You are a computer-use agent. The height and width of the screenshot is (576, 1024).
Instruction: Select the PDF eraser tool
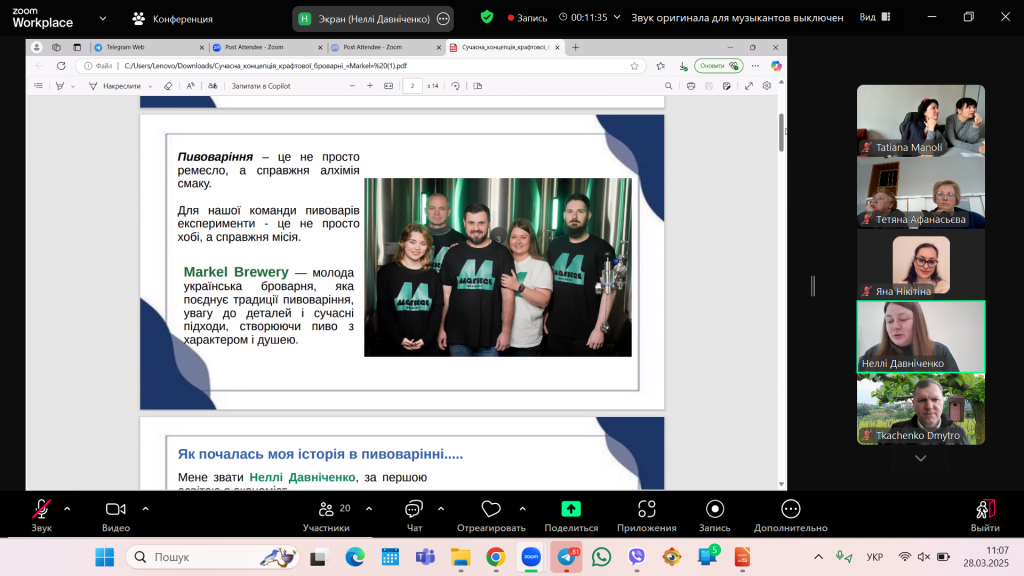pos(168,86)
